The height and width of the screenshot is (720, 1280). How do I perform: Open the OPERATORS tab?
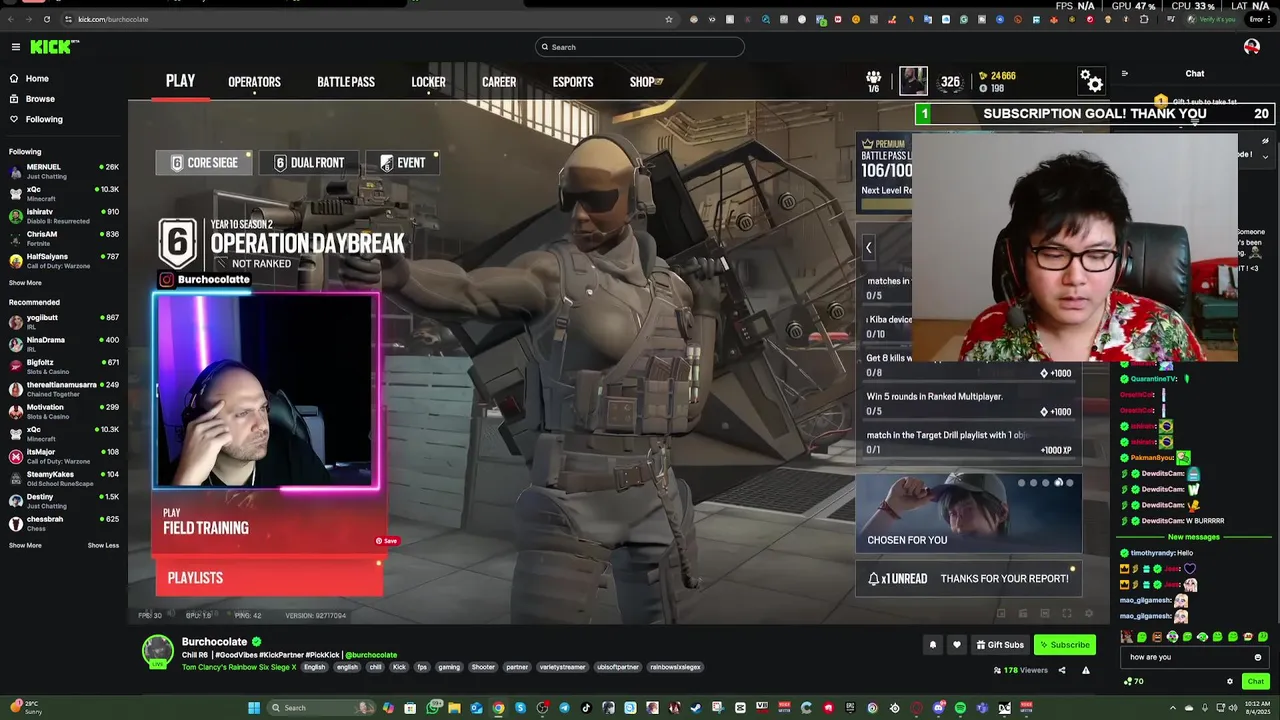point(254,82)
